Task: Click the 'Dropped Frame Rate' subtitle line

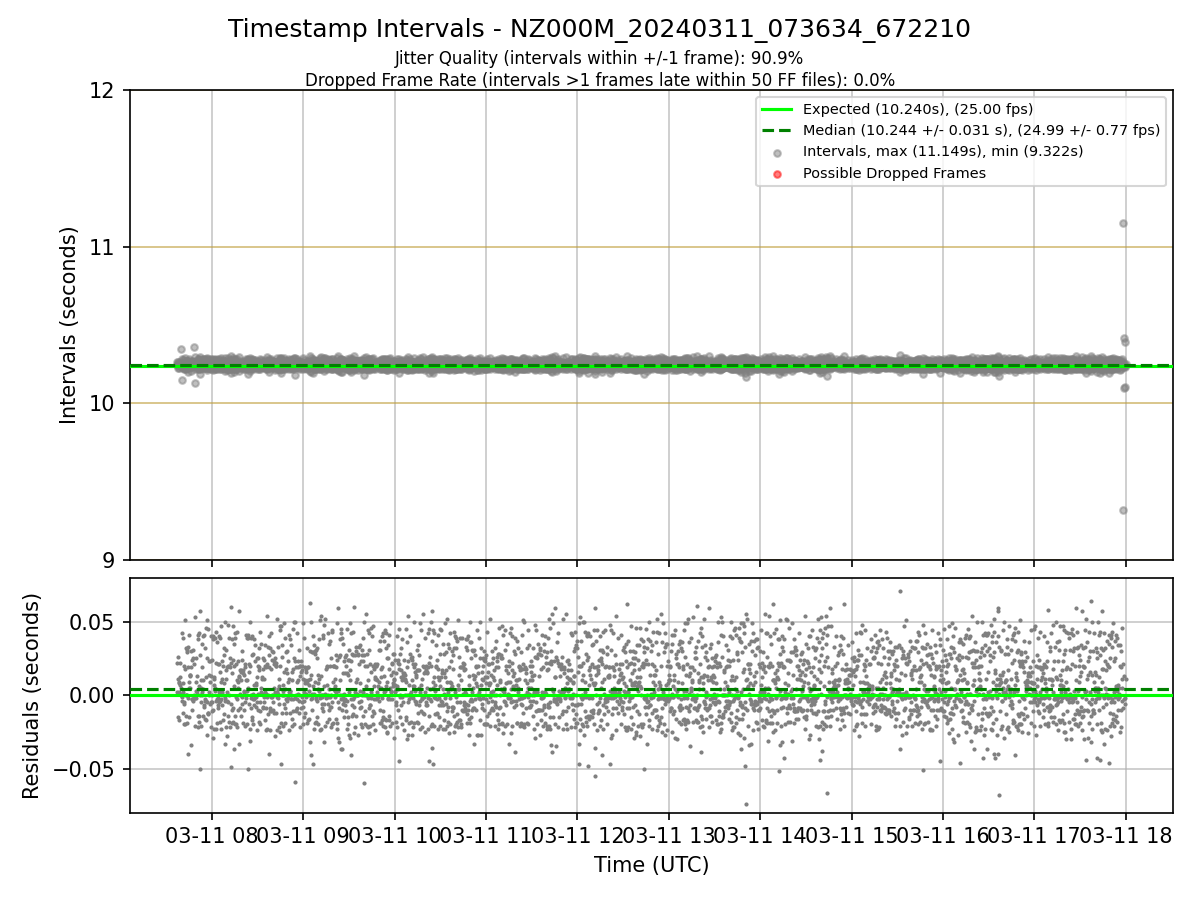Action: click(x=599, y=80)
